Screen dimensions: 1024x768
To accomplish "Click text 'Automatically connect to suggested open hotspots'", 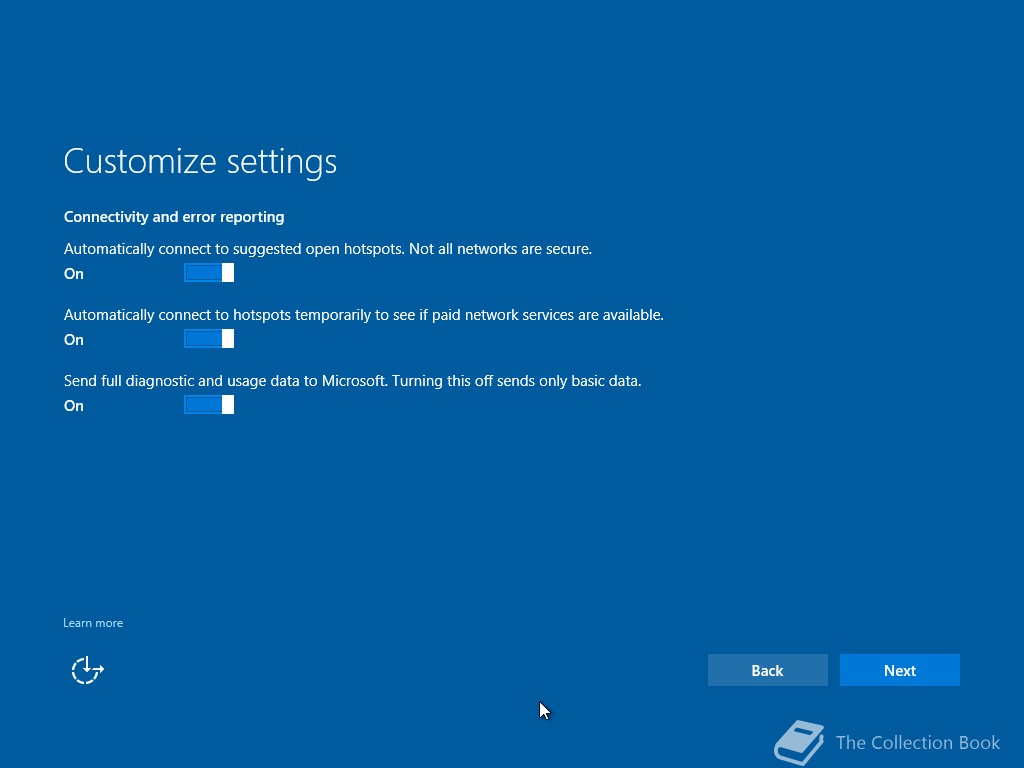I will (x=234, y=249).
